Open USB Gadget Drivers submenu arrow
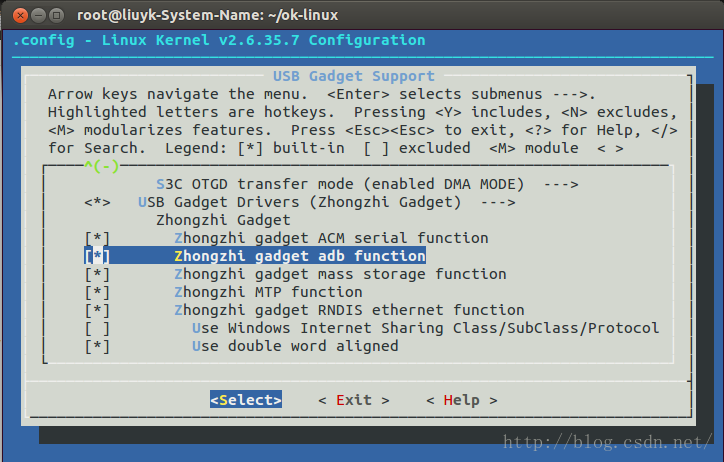Viewport: 724px width, 462px height. click(498, 202)
